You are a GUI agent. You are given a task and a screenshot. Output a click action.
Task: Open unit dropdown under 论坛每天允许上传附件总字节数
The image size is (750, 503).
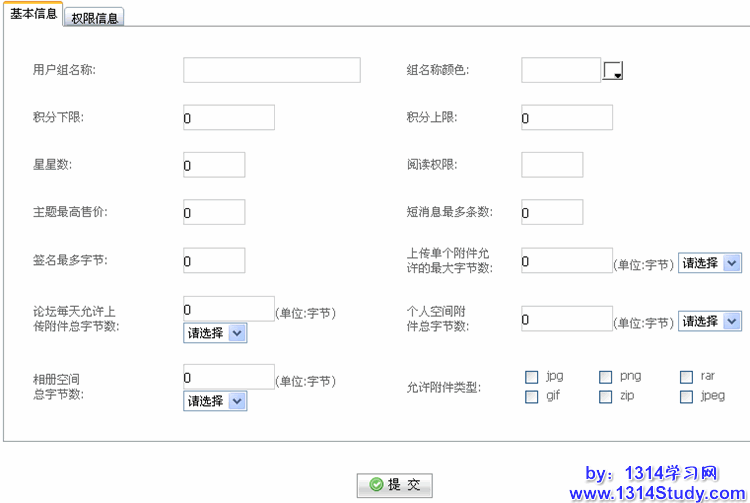215,333
